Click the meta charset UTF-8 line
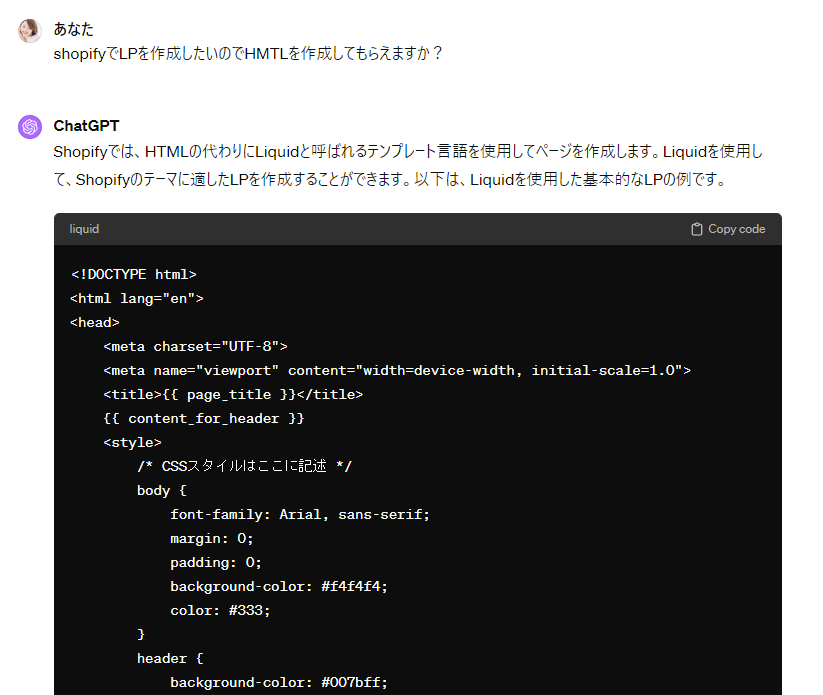Viewport: 823px width, 695px height. click(195, 347)
